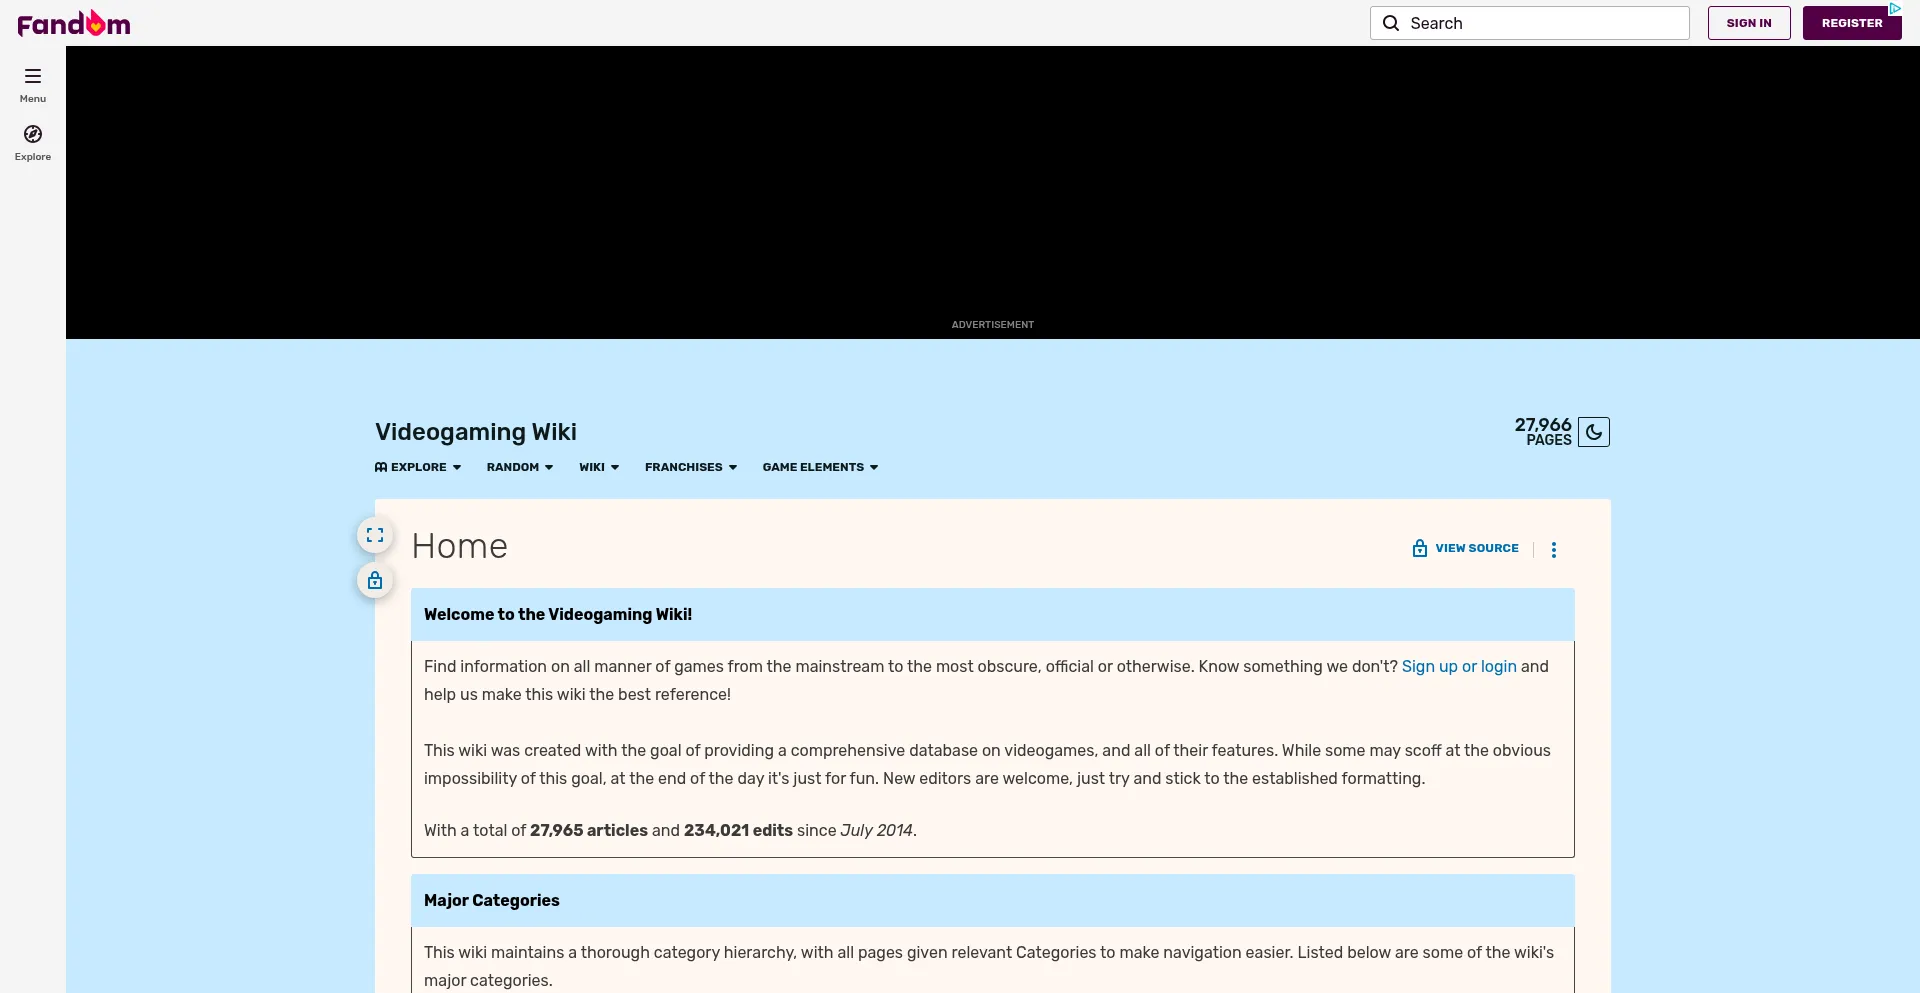Expand the Random dropdown menu
The width and height of the screenshot is (1920, 993).
coord(519,467)
